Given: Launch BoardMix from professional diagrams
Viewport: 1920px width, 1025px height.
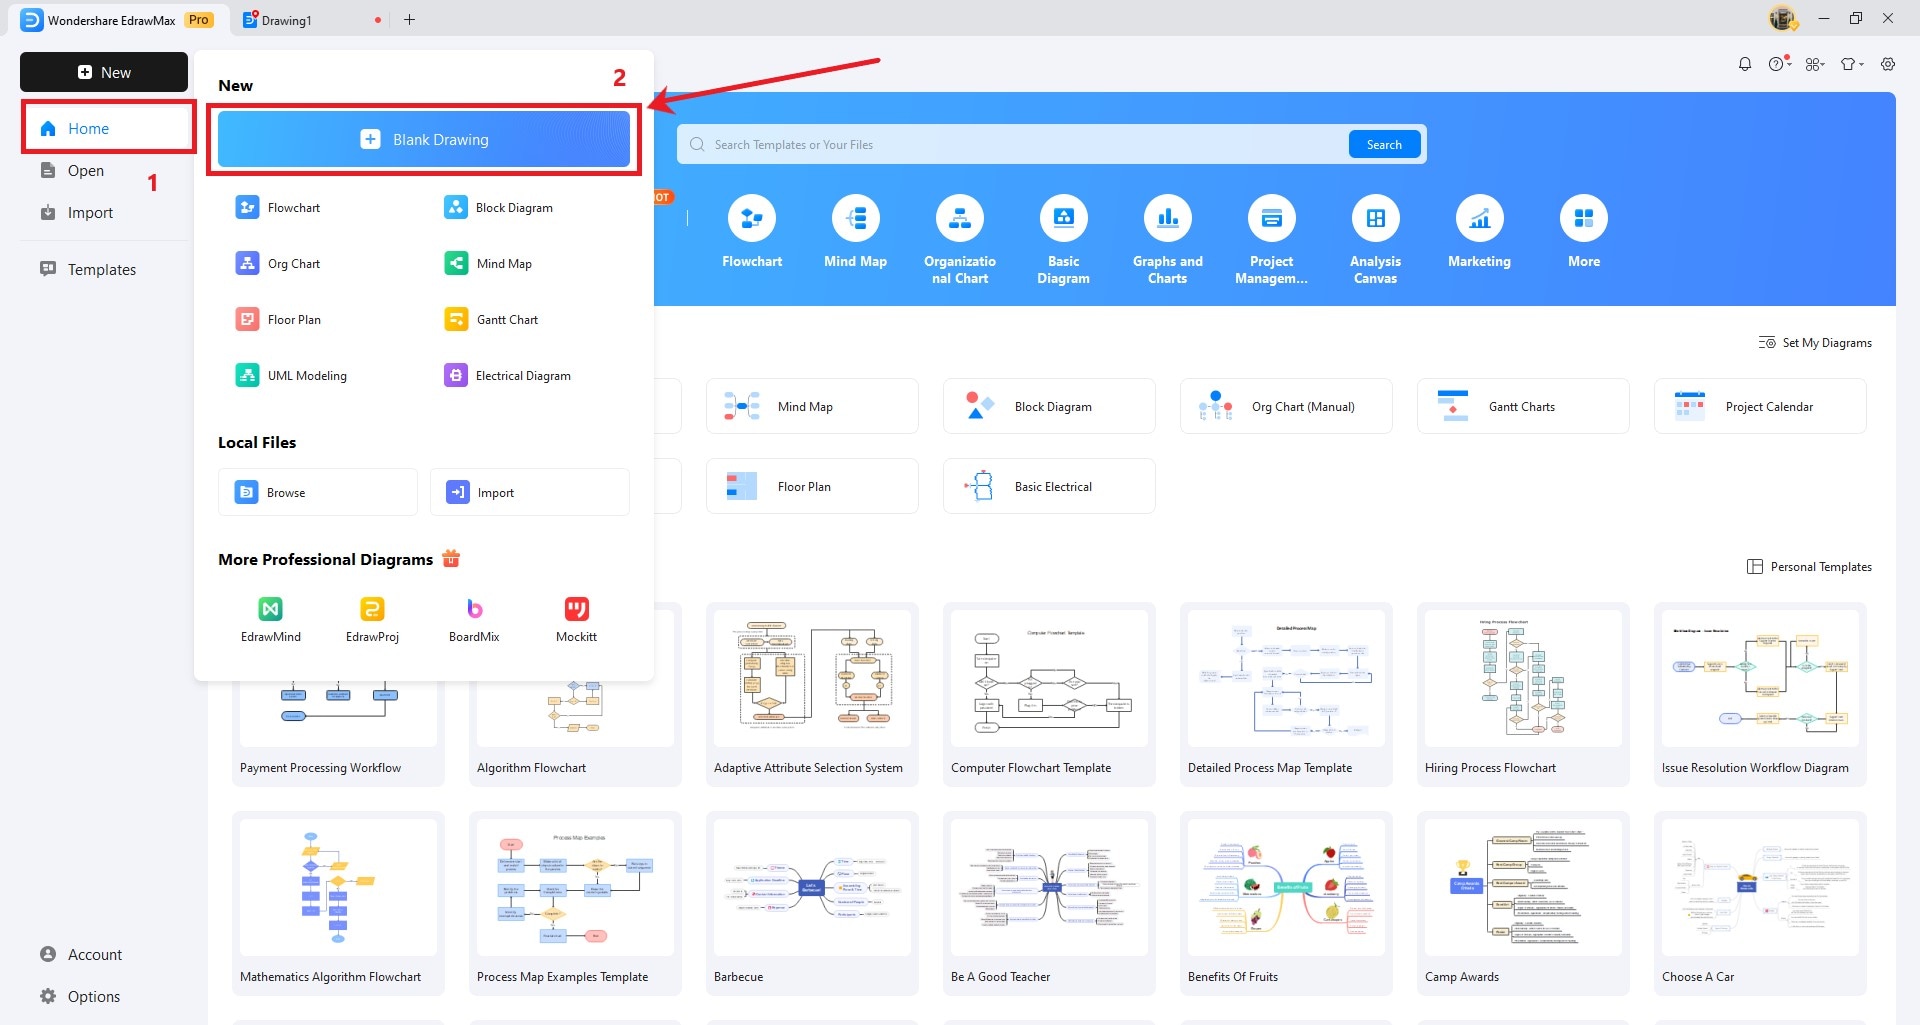Looking at the screenshot, I should click(474, 619).
